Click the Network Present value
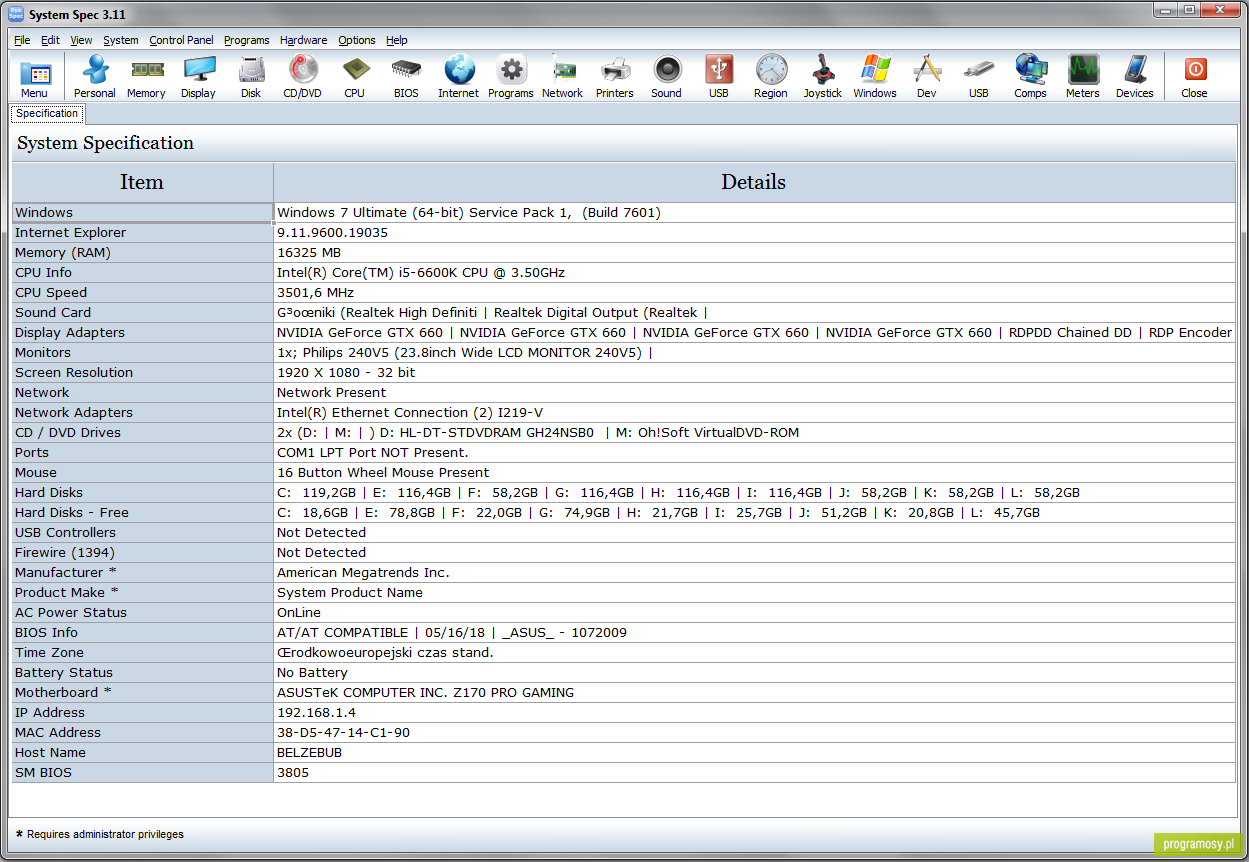Screen dimensions: 1249x862 331,392
